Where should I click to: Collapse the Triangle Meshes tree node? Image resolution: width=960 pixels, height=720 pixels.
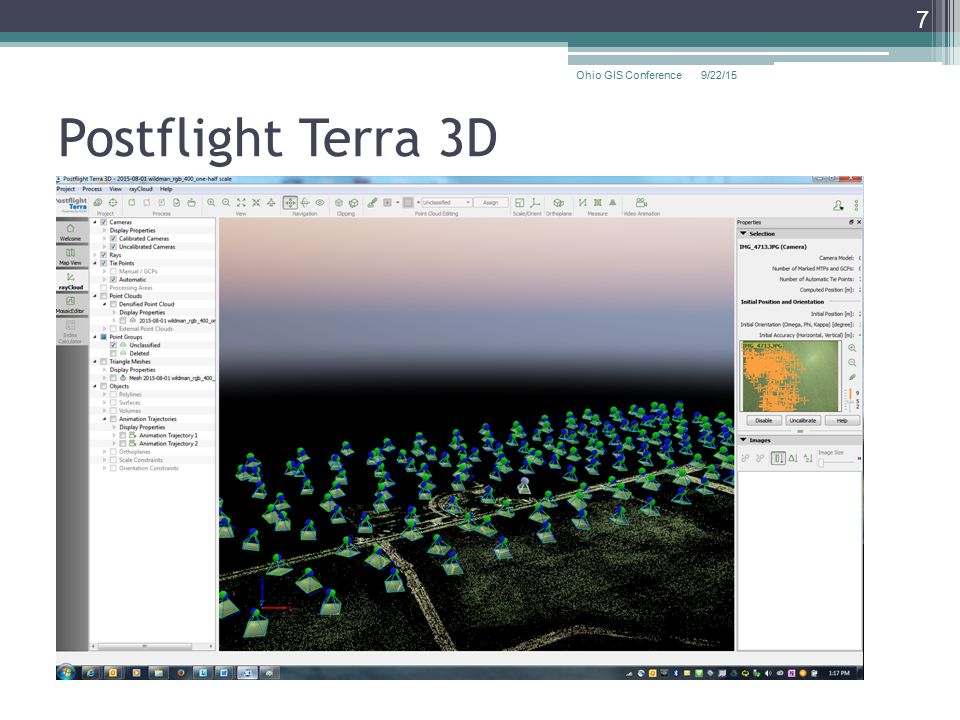pyautogui.click(x=95, y=362)
